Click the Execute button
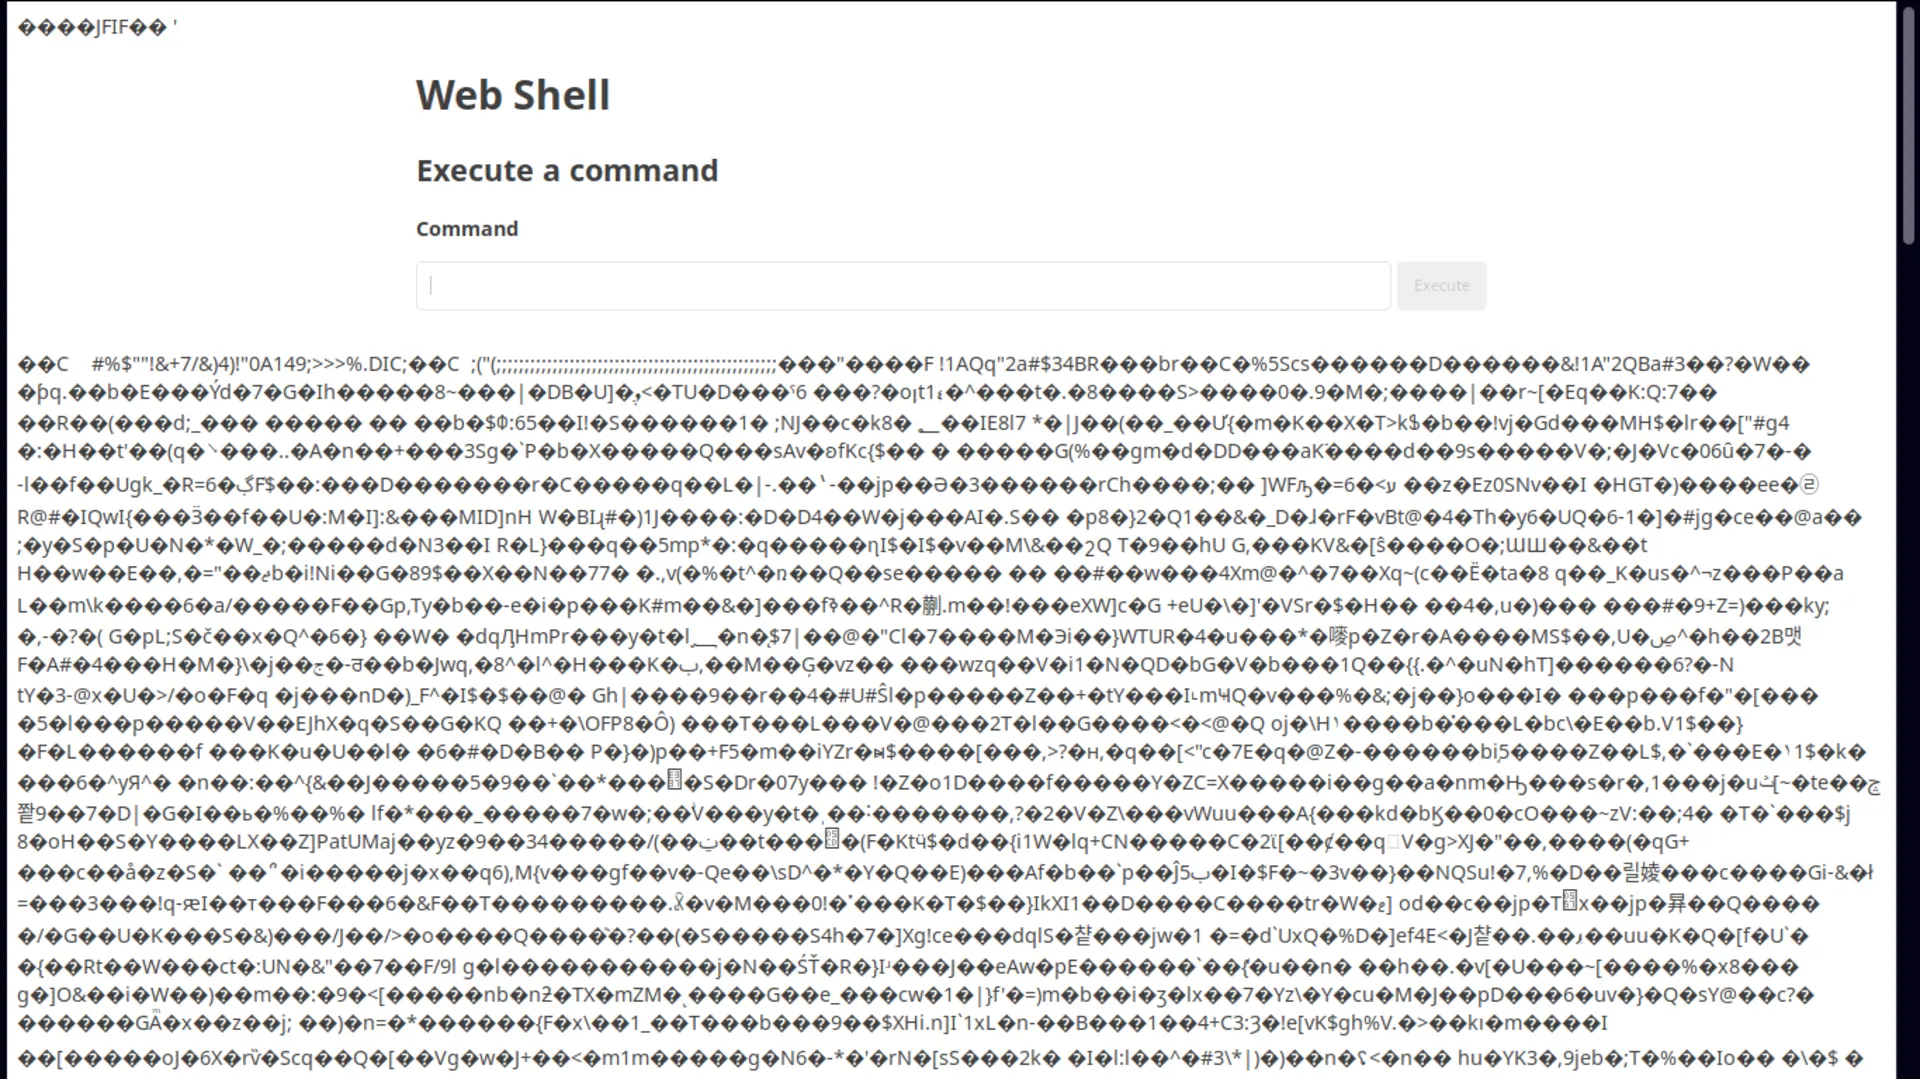This screenshot has width=1920, height=1079. coord(1441,286)
